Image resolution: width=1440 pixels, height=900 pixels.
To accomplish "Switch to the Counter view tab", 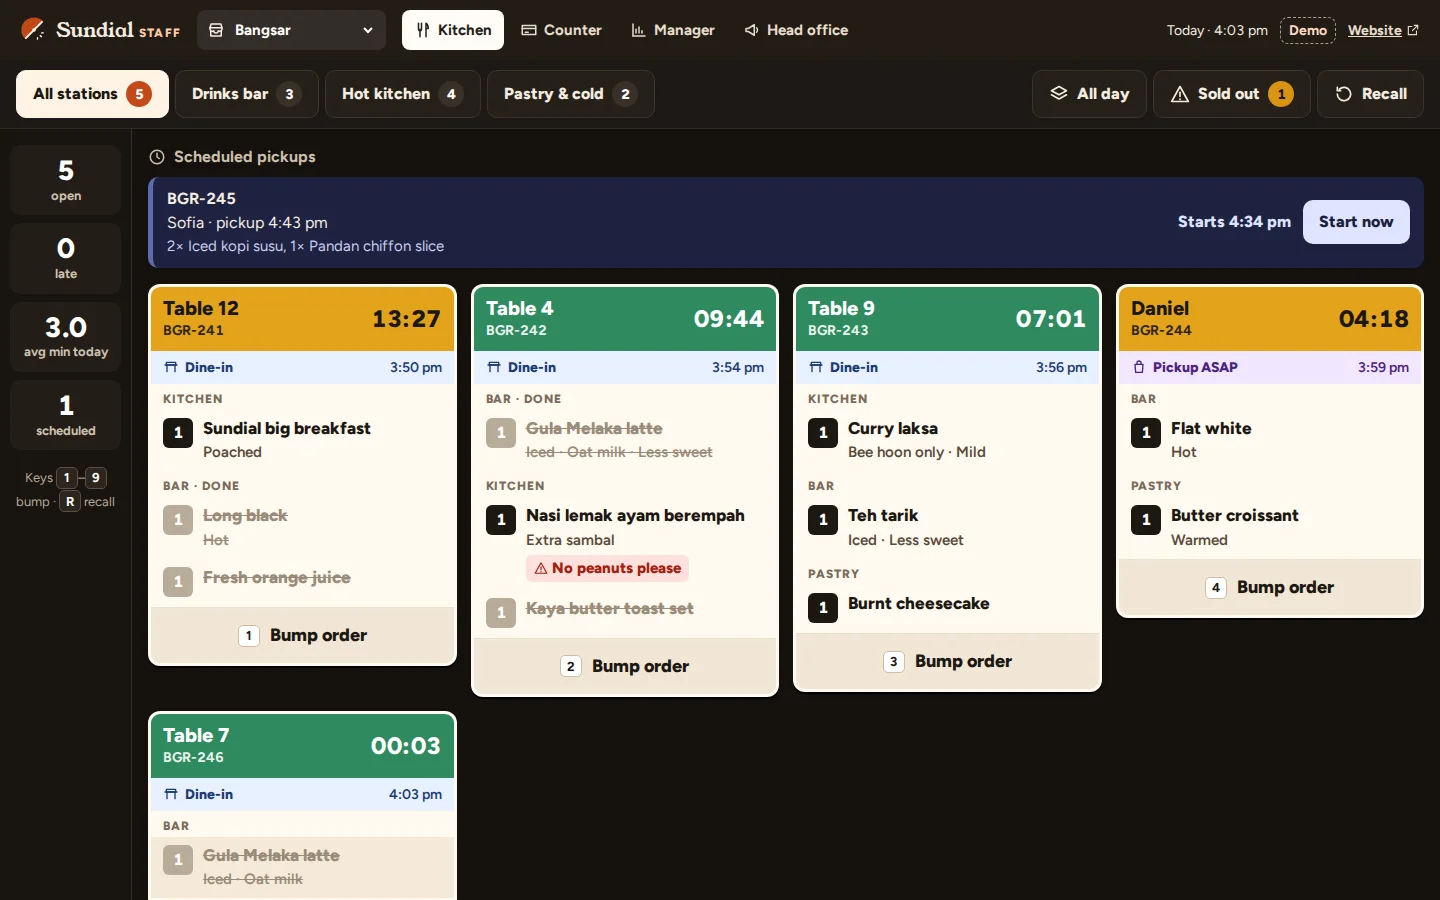I will tap(561, 30).
